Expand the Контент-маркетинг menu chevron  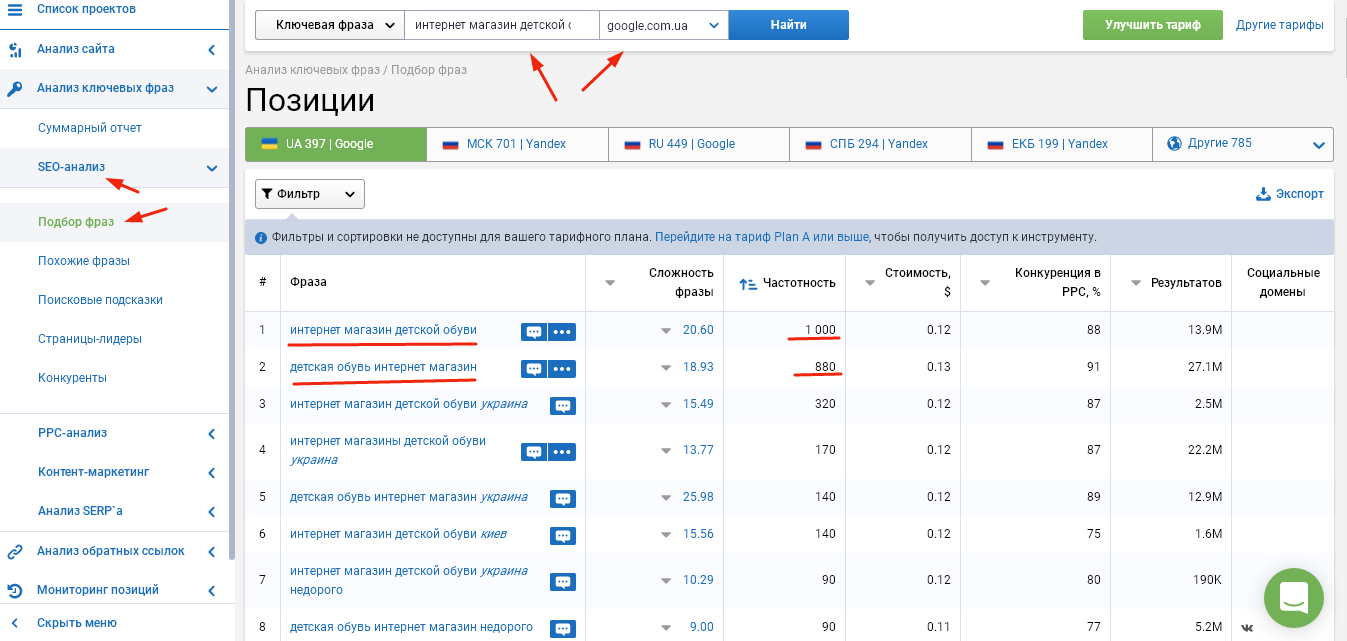point(212,472)
